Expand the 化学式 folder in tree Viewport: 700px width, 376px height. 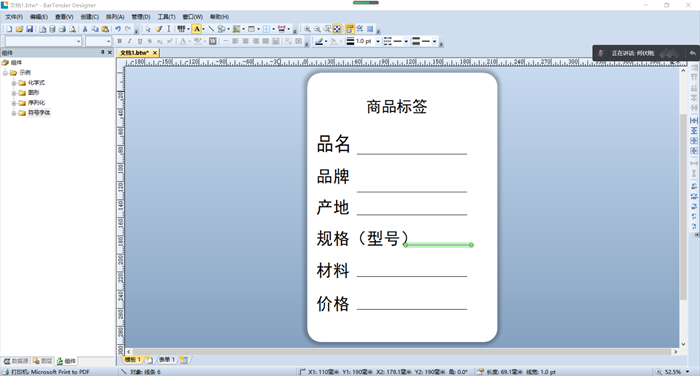click(14, 83)
